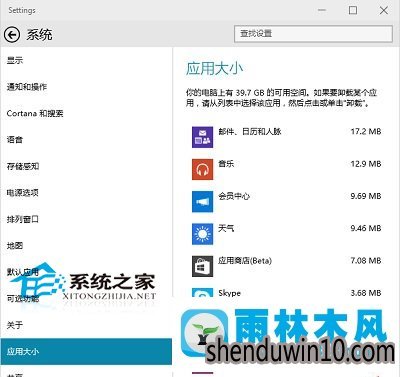The height and width of the screenshot is (377, 400).
Task: Minimize the Settings window
Action: pyautogui.click(x=322, y=10)
